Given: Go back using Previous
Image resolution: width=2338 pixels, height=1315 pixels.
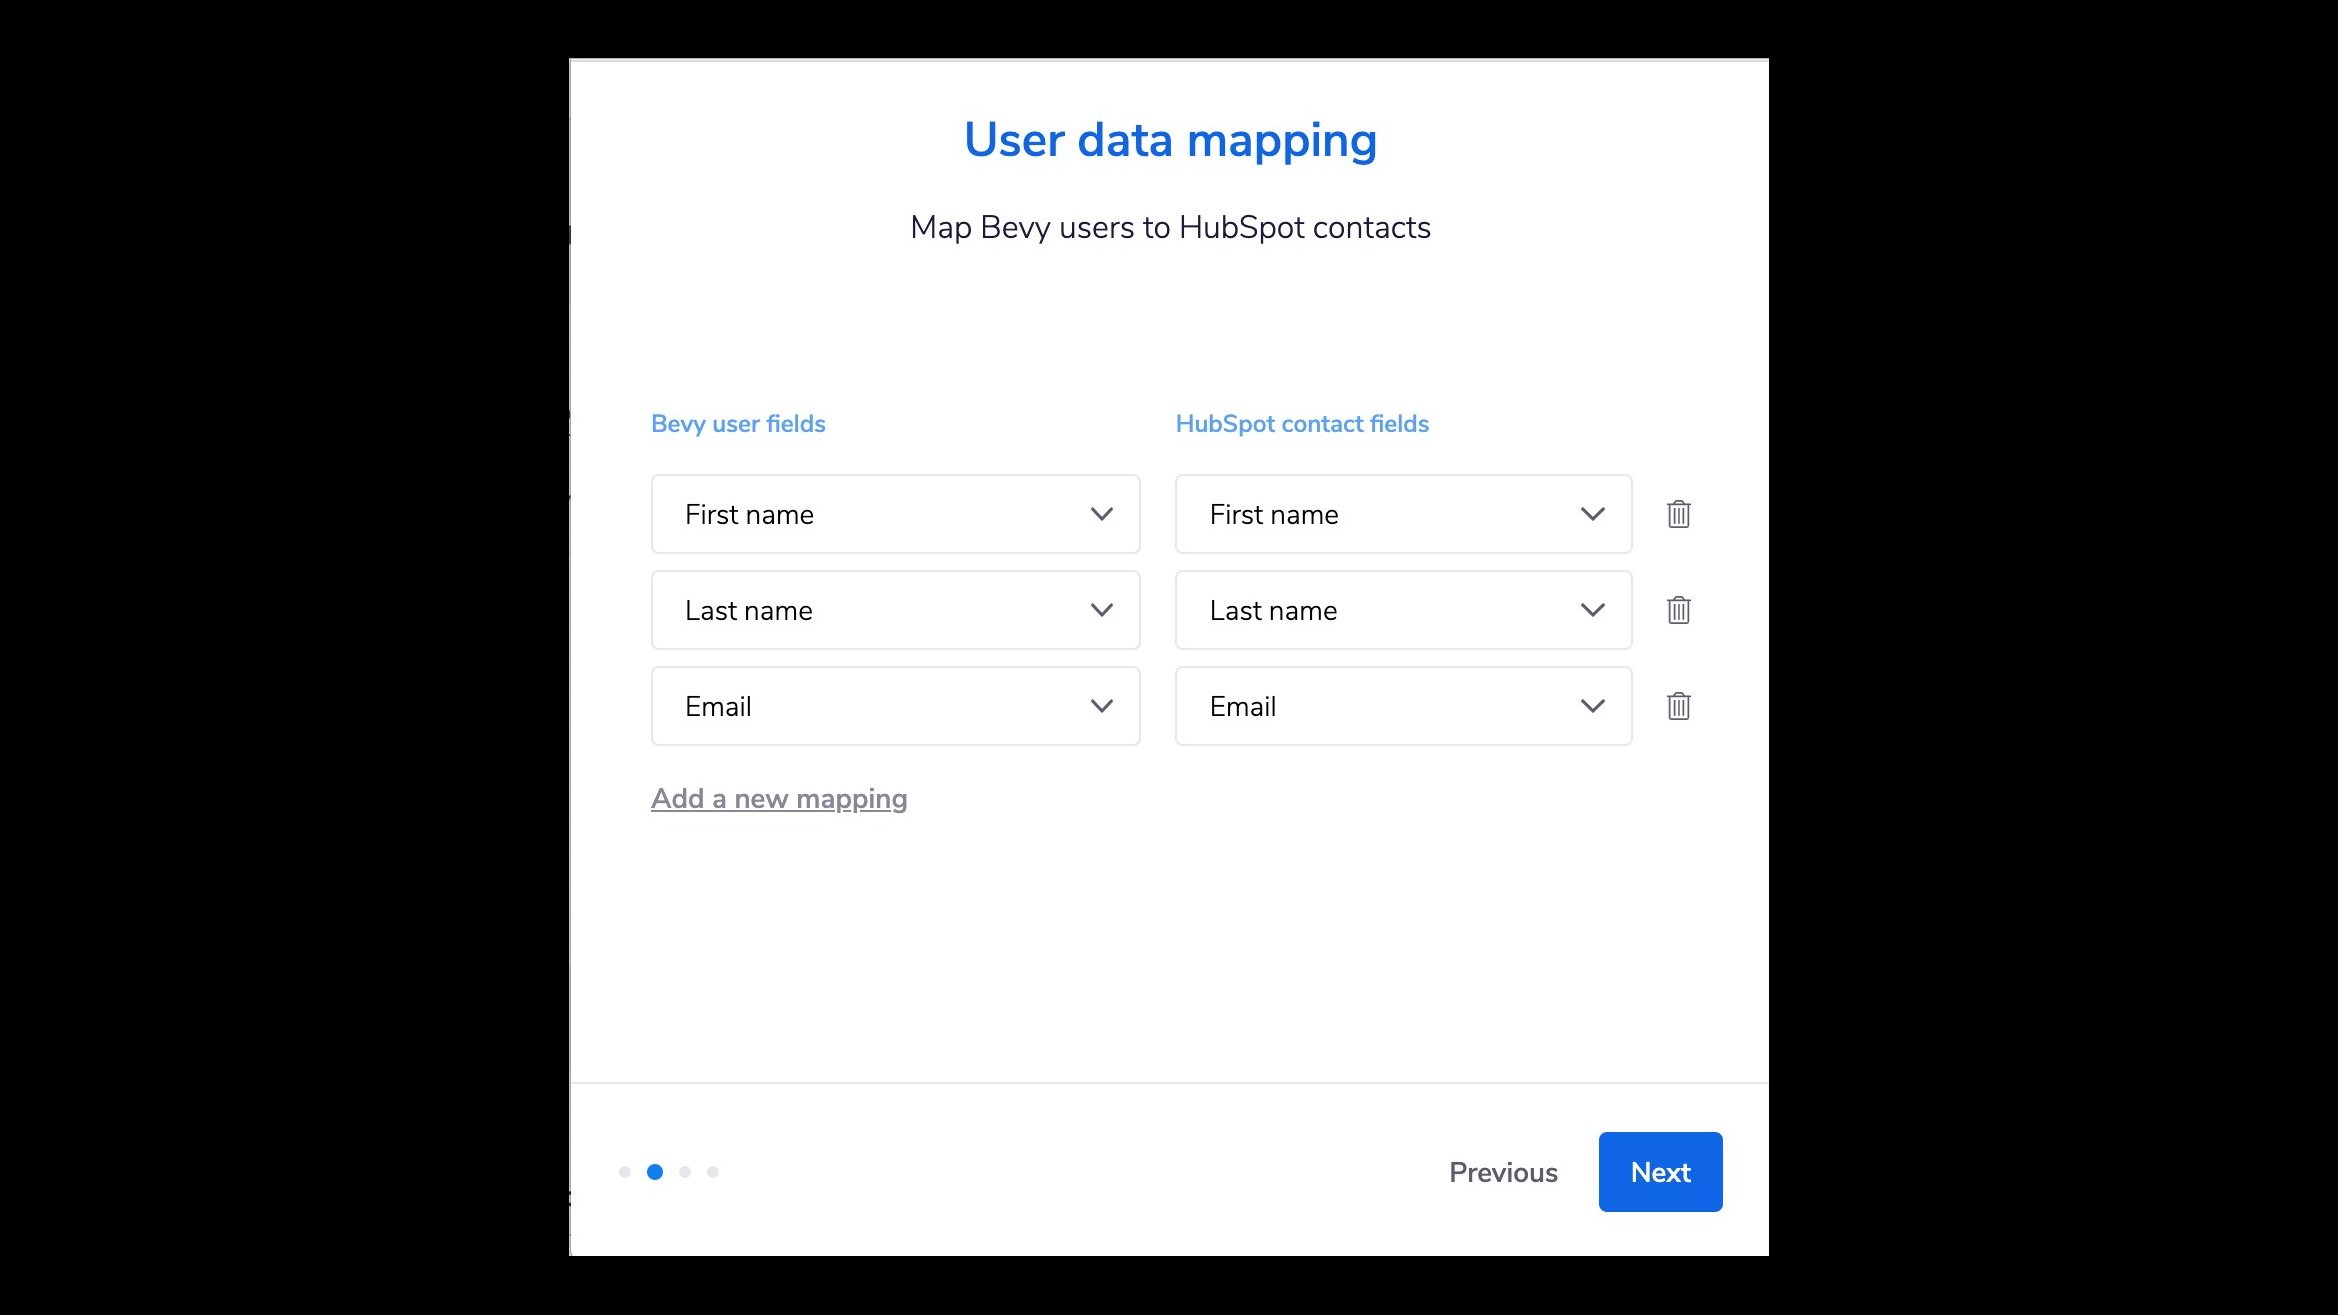Looking at the screenshot, I should (x=1503, y=1172).
